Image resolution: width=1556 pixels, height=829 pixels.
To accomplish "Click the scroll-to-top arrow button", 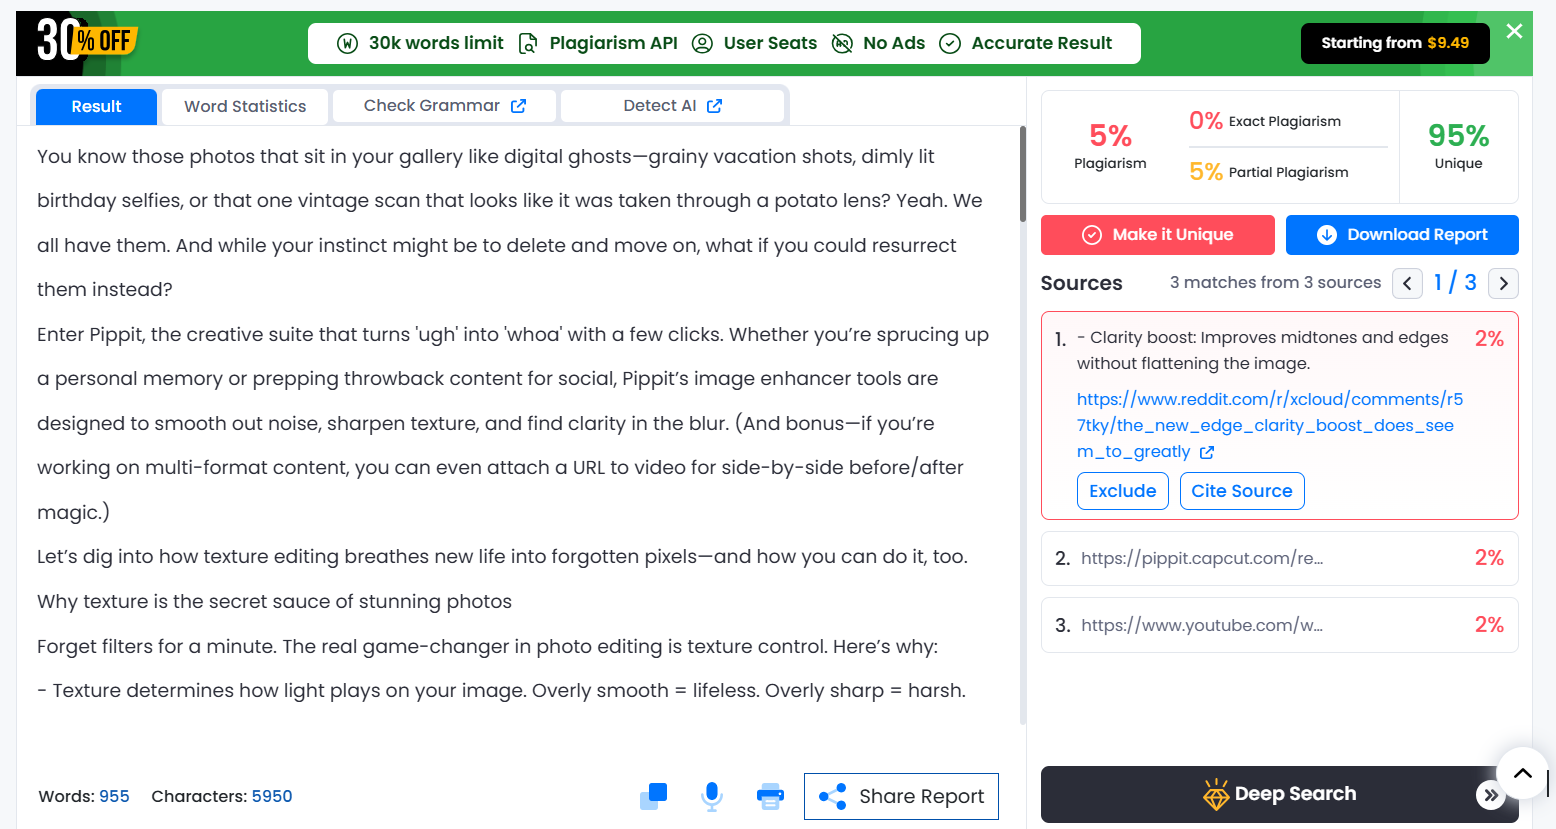I will pos(1522,773).
